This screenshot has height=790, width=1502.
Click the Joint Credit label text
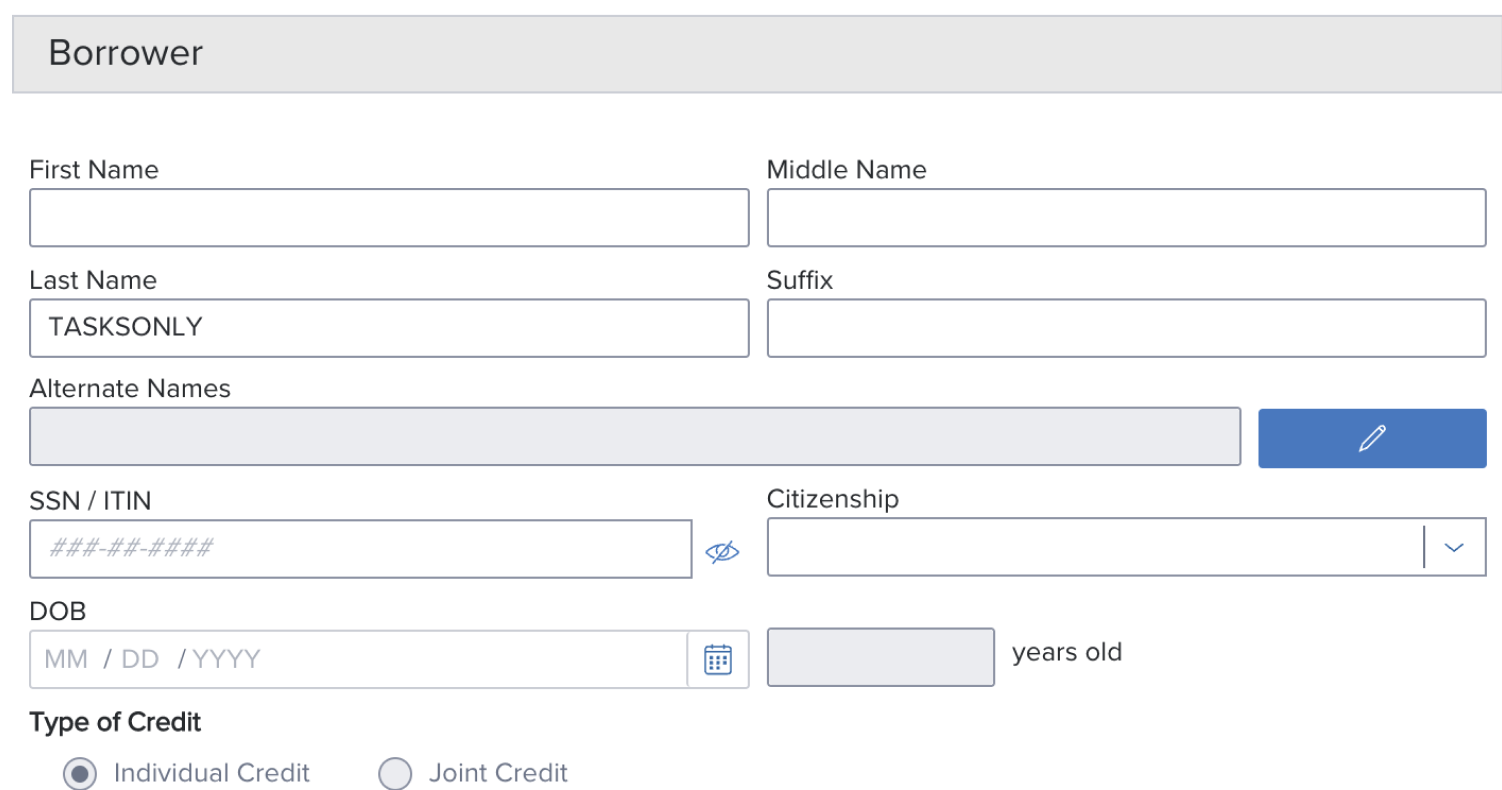coord(498,773)
